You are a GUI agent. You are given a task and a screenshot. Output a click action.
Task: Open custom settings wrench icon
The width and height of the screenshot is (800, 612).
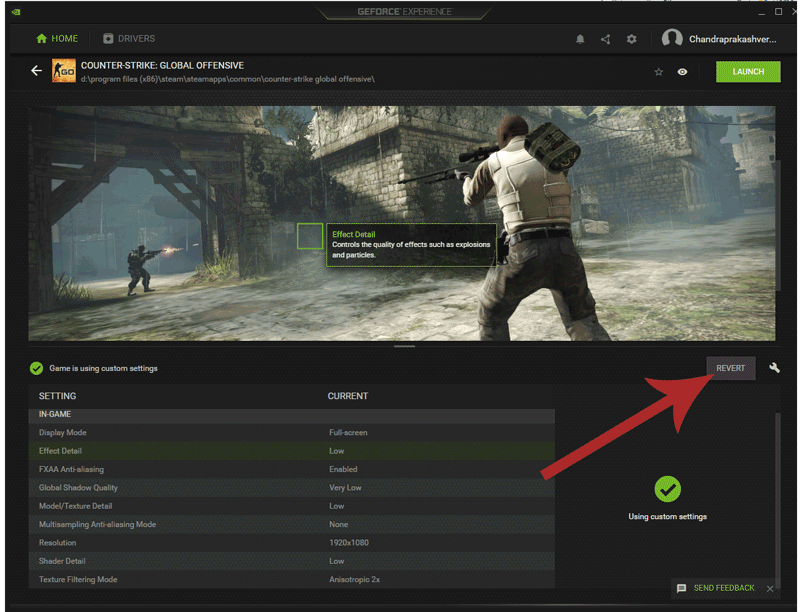tap(774, 368)
